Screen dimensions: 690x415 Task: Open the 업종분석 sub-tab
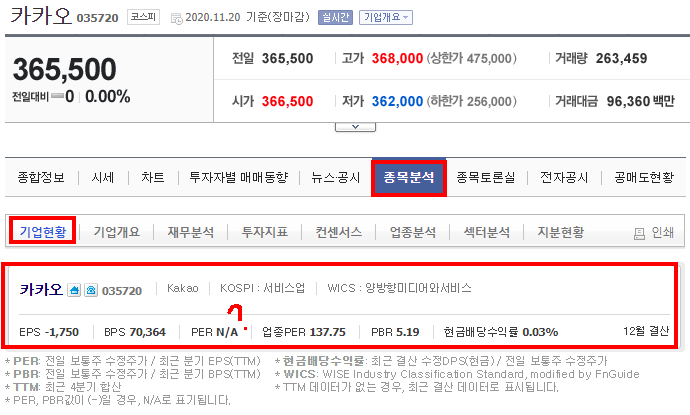pyautogui.click(x=413, y=231)
